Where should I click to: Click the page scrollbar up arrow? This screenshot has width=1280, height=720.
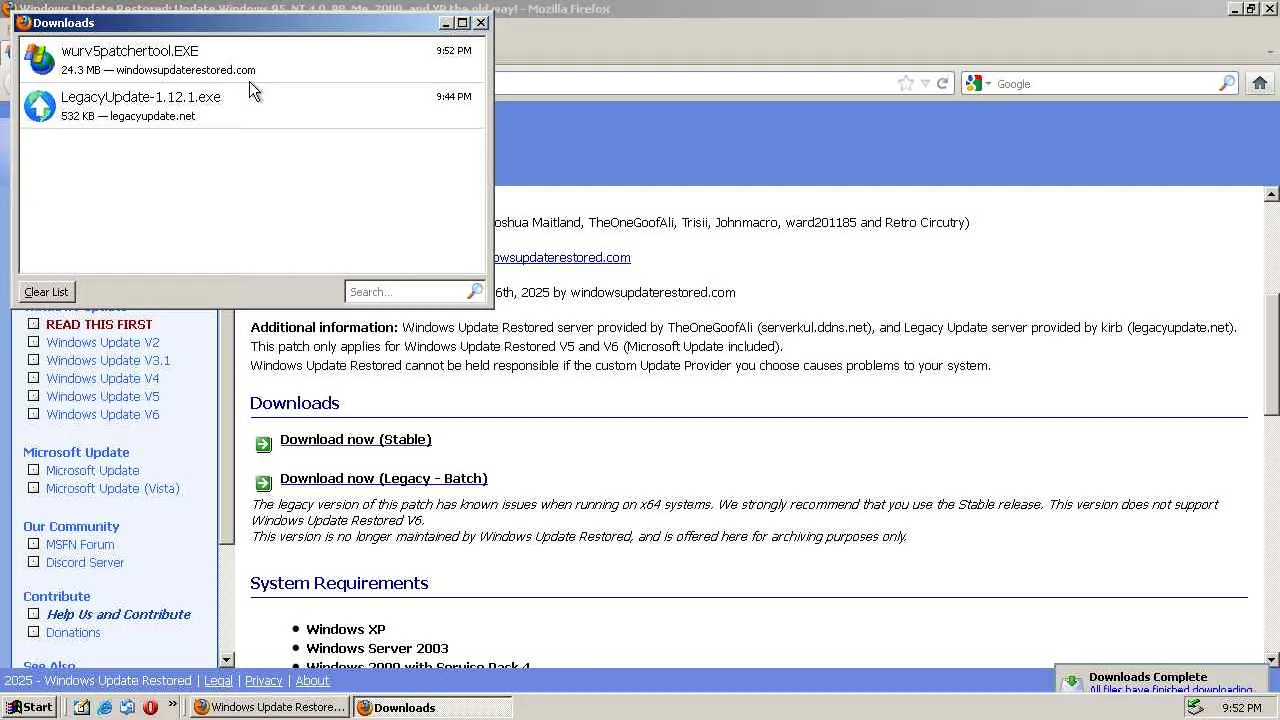pyautogui.click(x=1272, y=194)
